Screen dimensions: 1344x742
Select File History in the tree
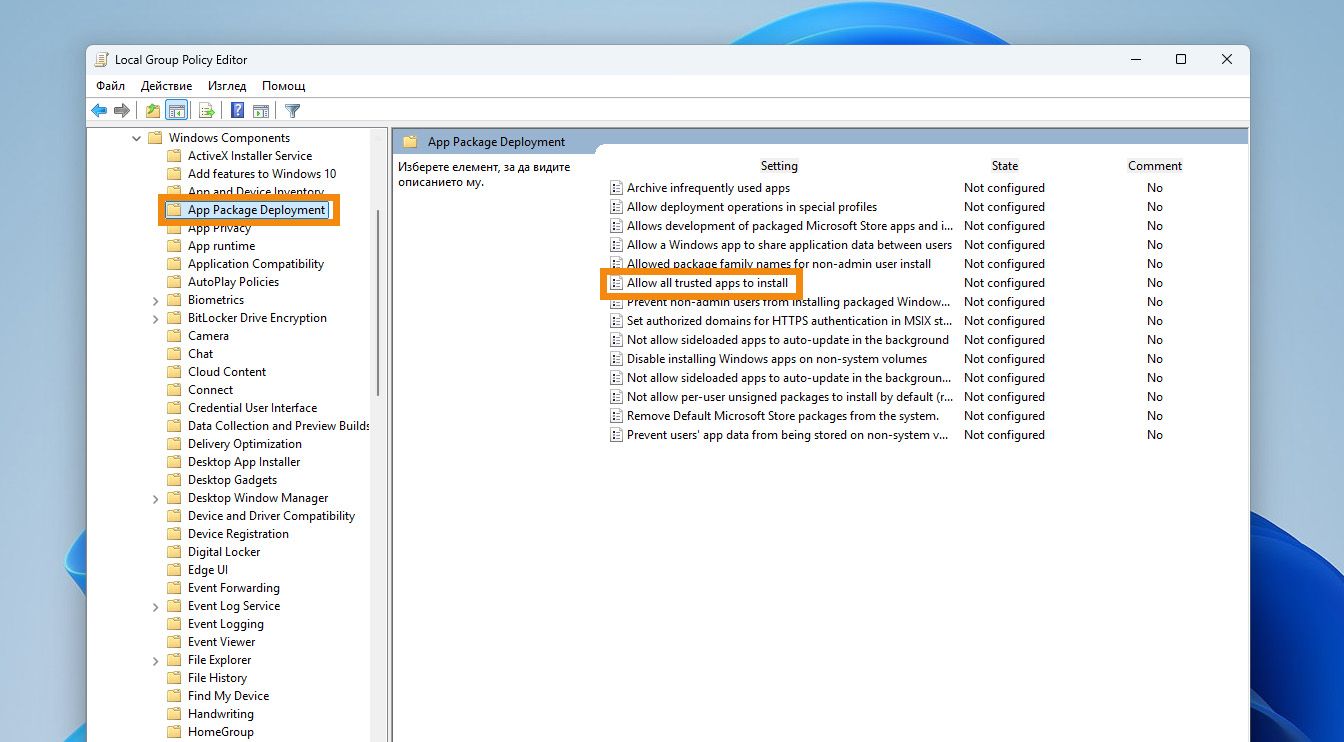pyautogui.click(x=217, y=678)
